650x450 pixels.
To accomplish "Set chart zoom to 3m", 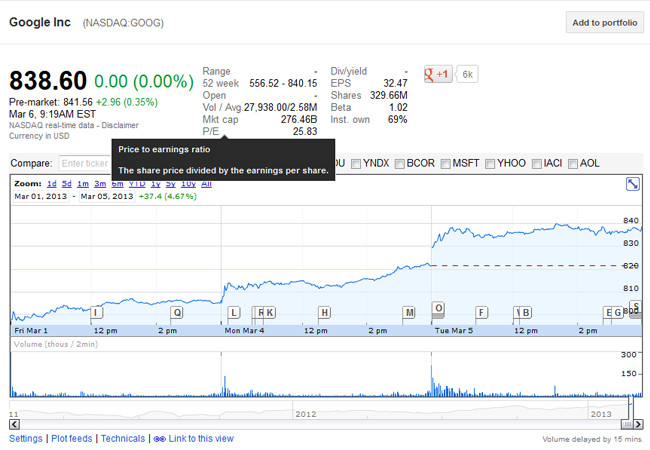I will pos(100,184).
